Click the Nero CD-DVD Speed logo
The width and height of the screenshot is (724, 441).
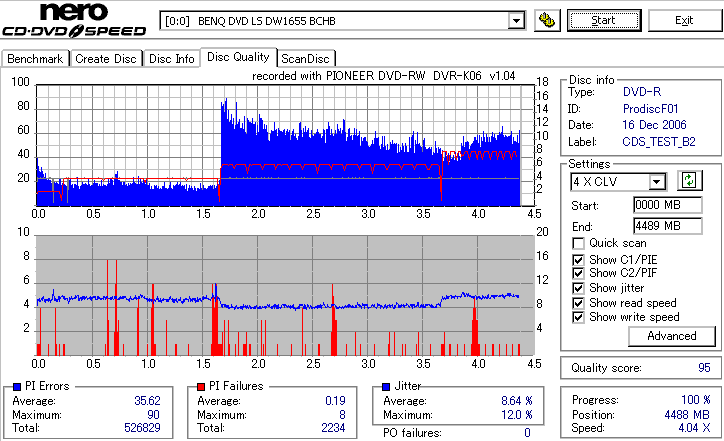(74, 19)
